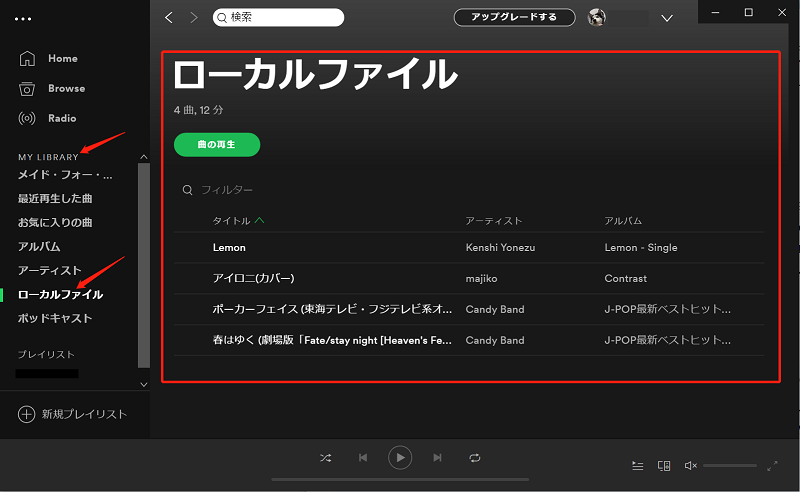Skip to next track
This screenshot has width=800, height=492.
(437, 458)
